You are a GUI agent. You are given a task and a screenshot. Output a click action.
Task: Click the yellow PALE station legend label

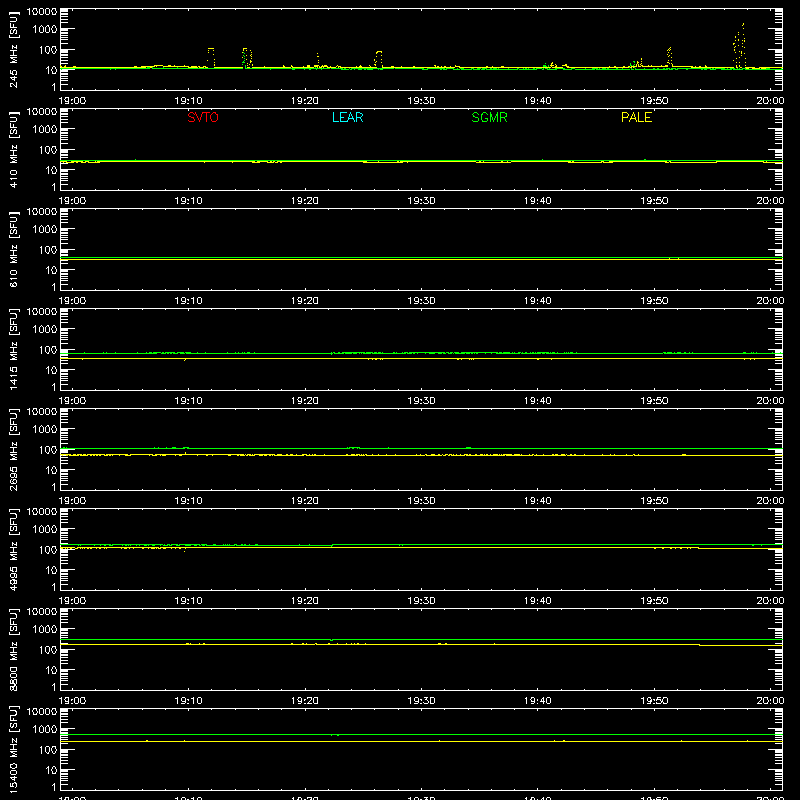[x=636, y=117]
